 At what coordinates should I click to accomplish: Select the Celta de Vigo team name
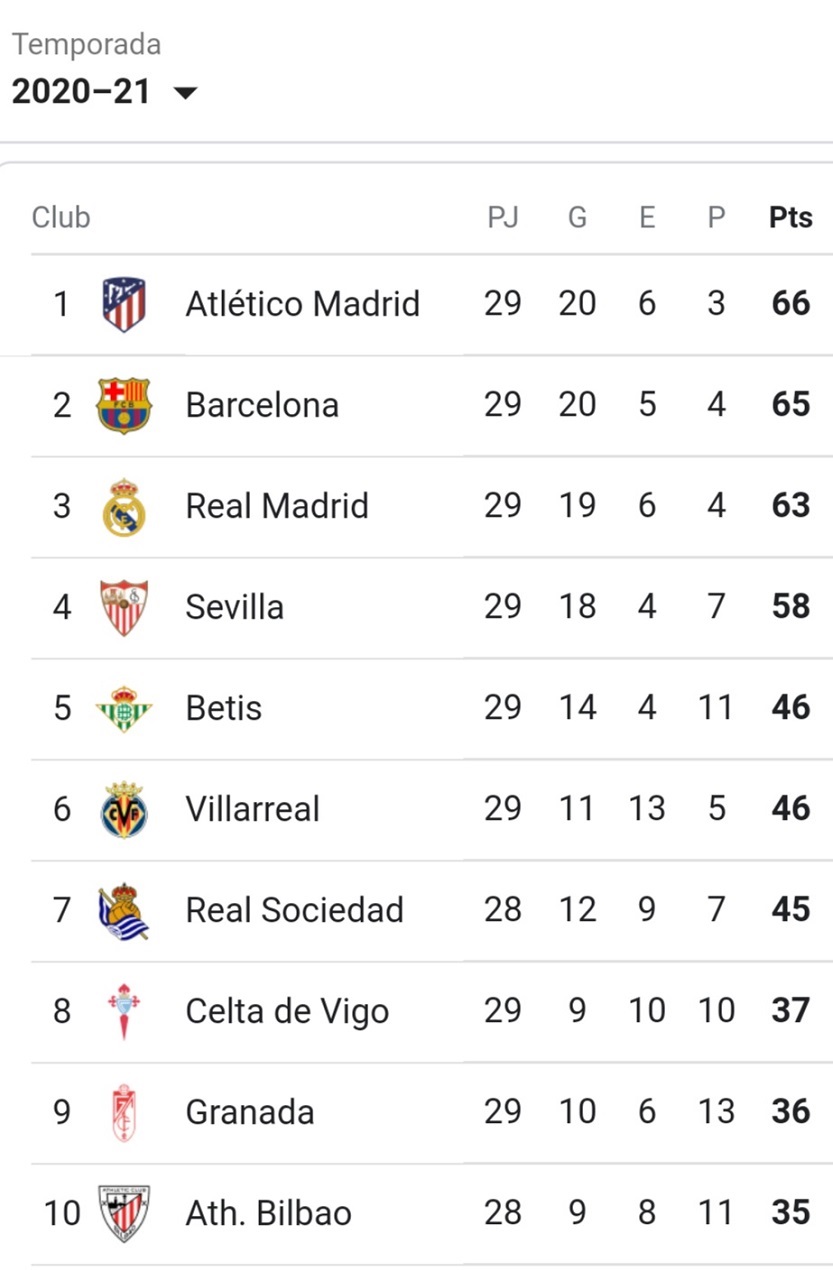click(x=287, y=1011)
